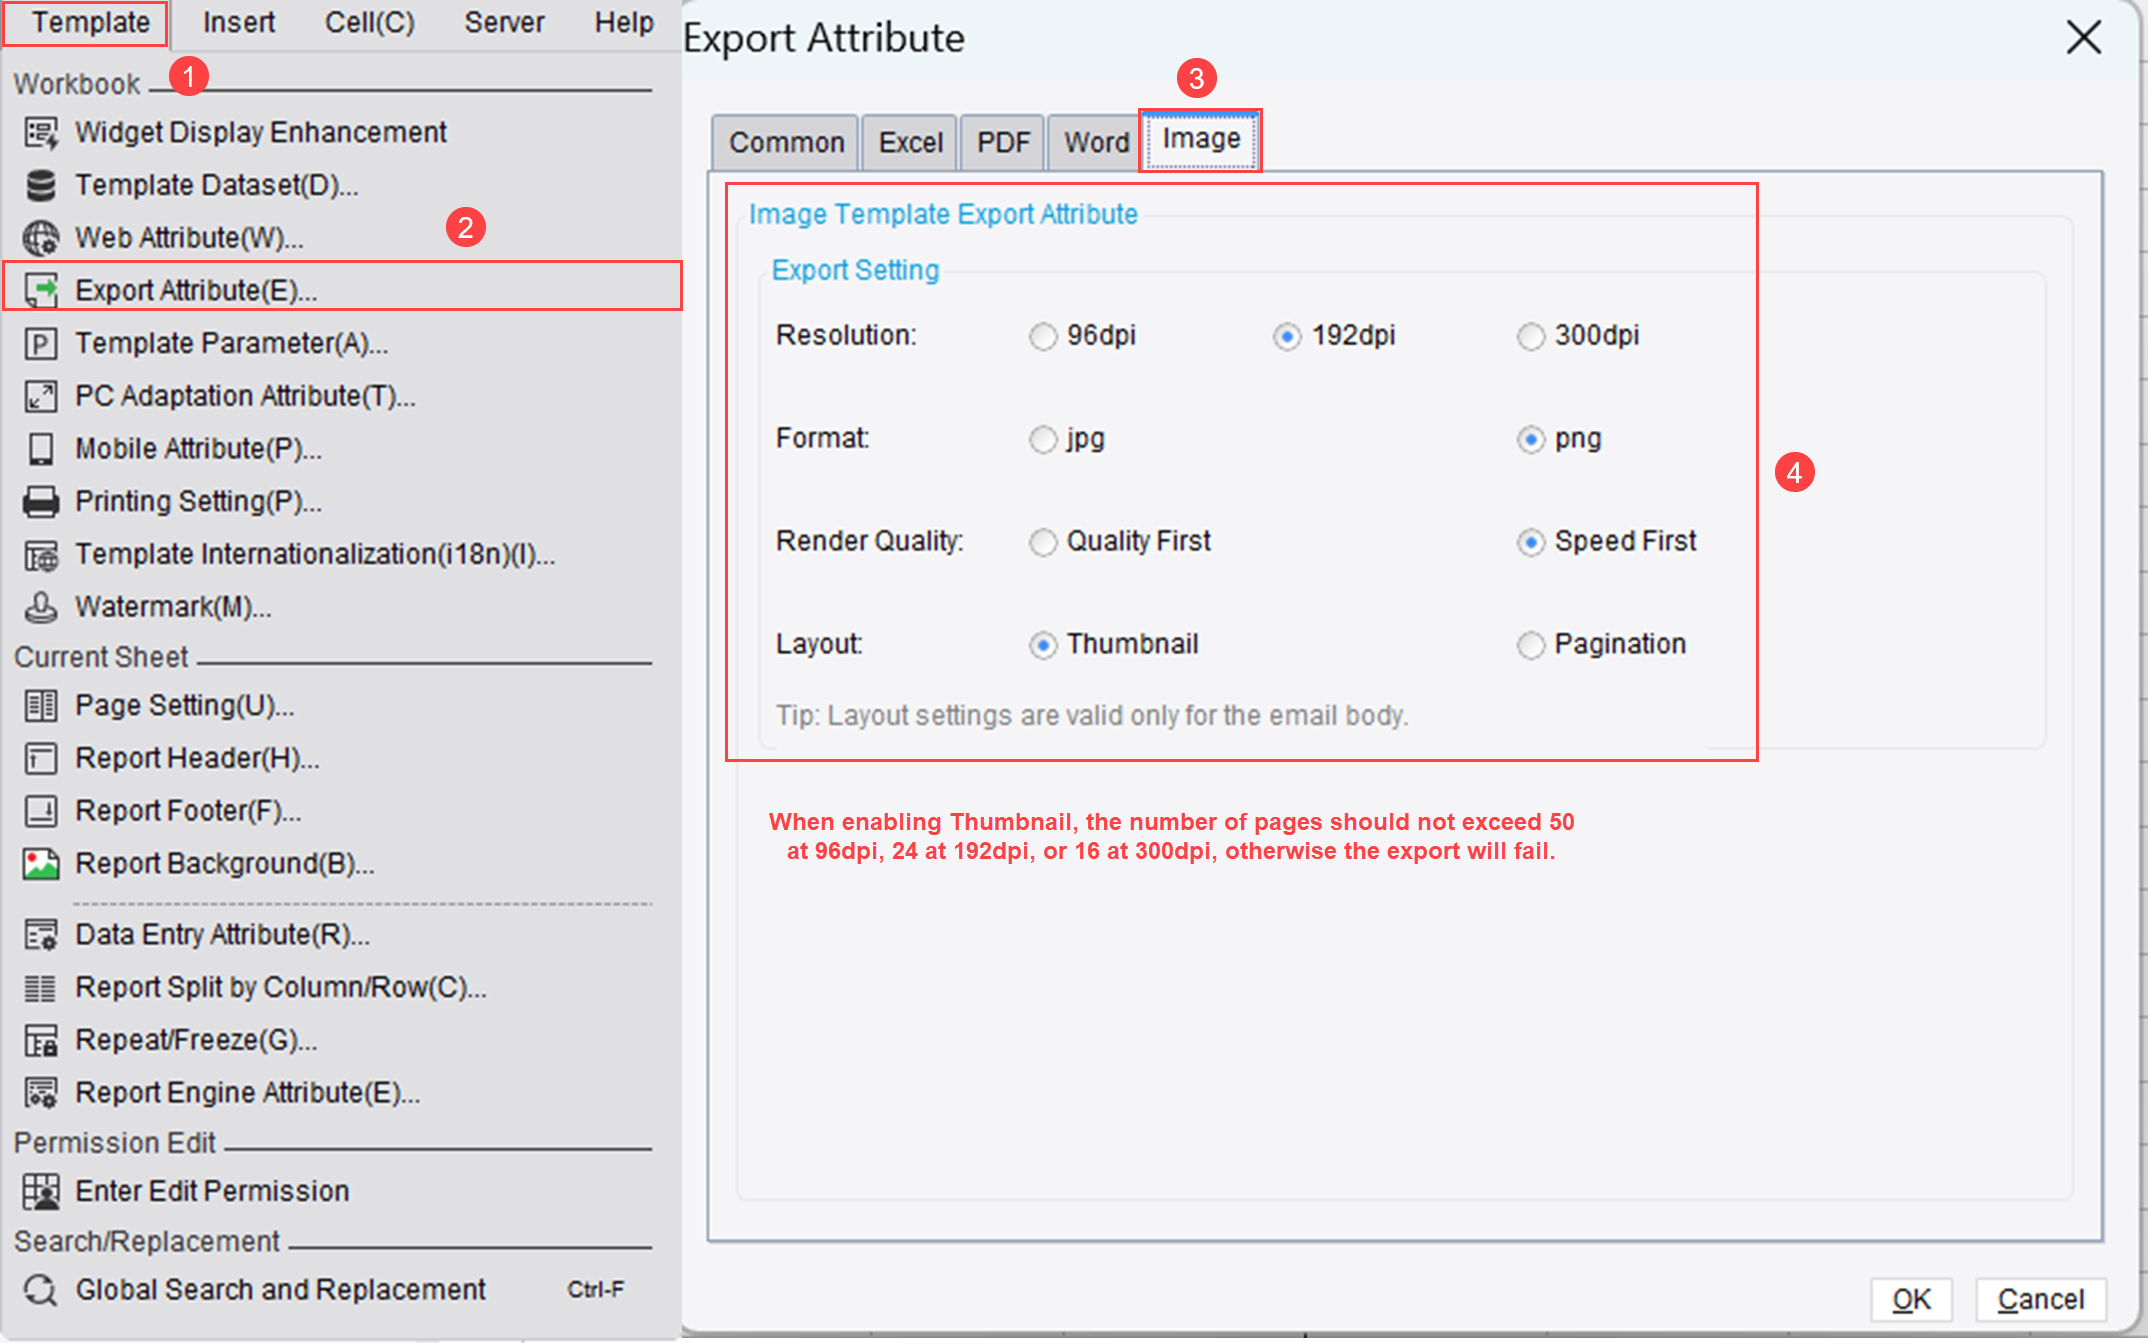Open Widget Display Enhancement settings
Viewport: 2148px width, 1343px height.
click(x=40, y=131)
